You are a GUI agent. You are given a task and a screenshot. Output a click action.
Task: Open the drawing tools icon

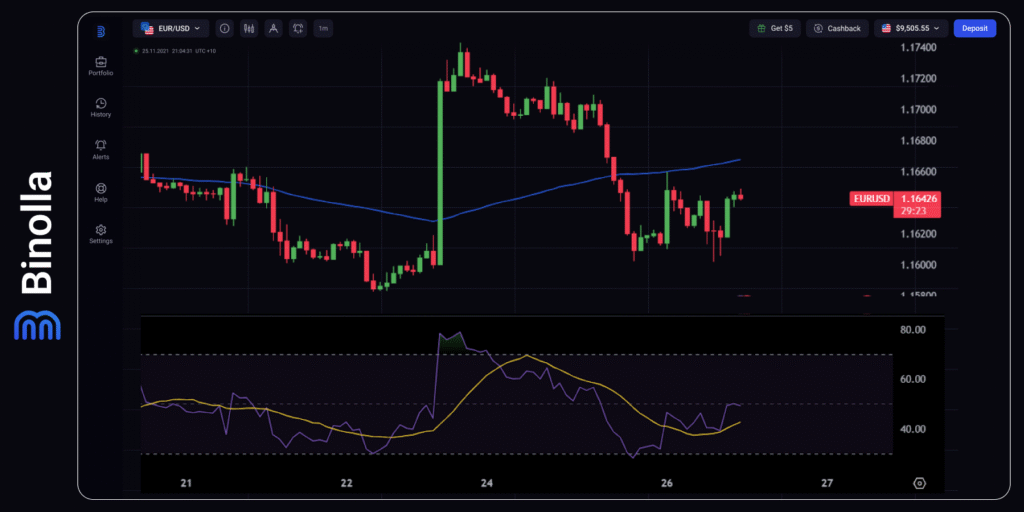(273, 29)
